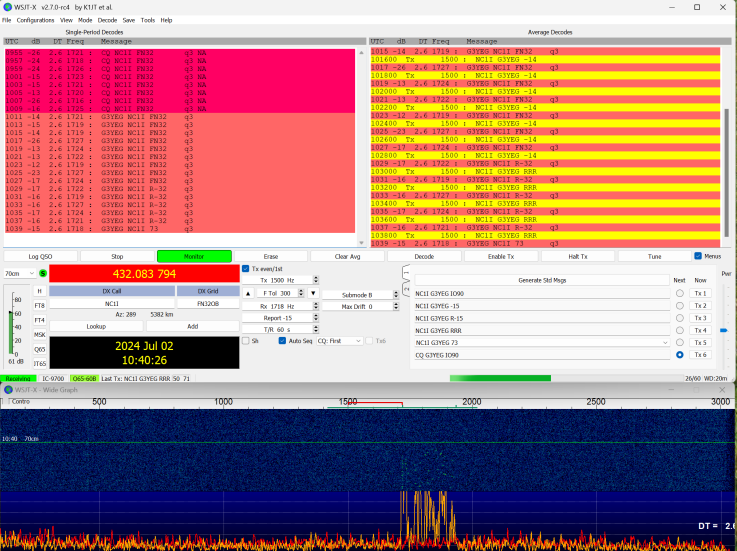Click the Average Decodes scrollbar
Viewport: 737px width, 551px height.
click(727, 172)
